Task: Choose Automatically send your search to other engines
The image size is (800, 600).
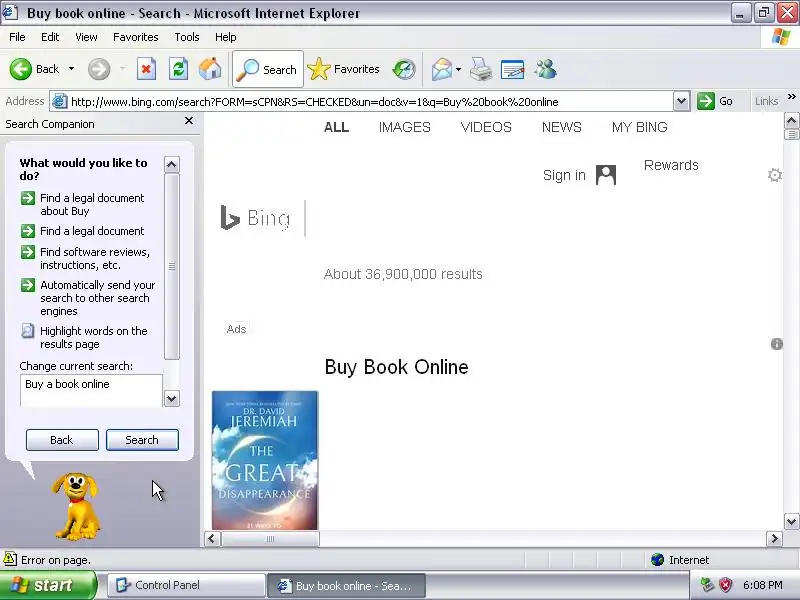Action: (97, 298)
